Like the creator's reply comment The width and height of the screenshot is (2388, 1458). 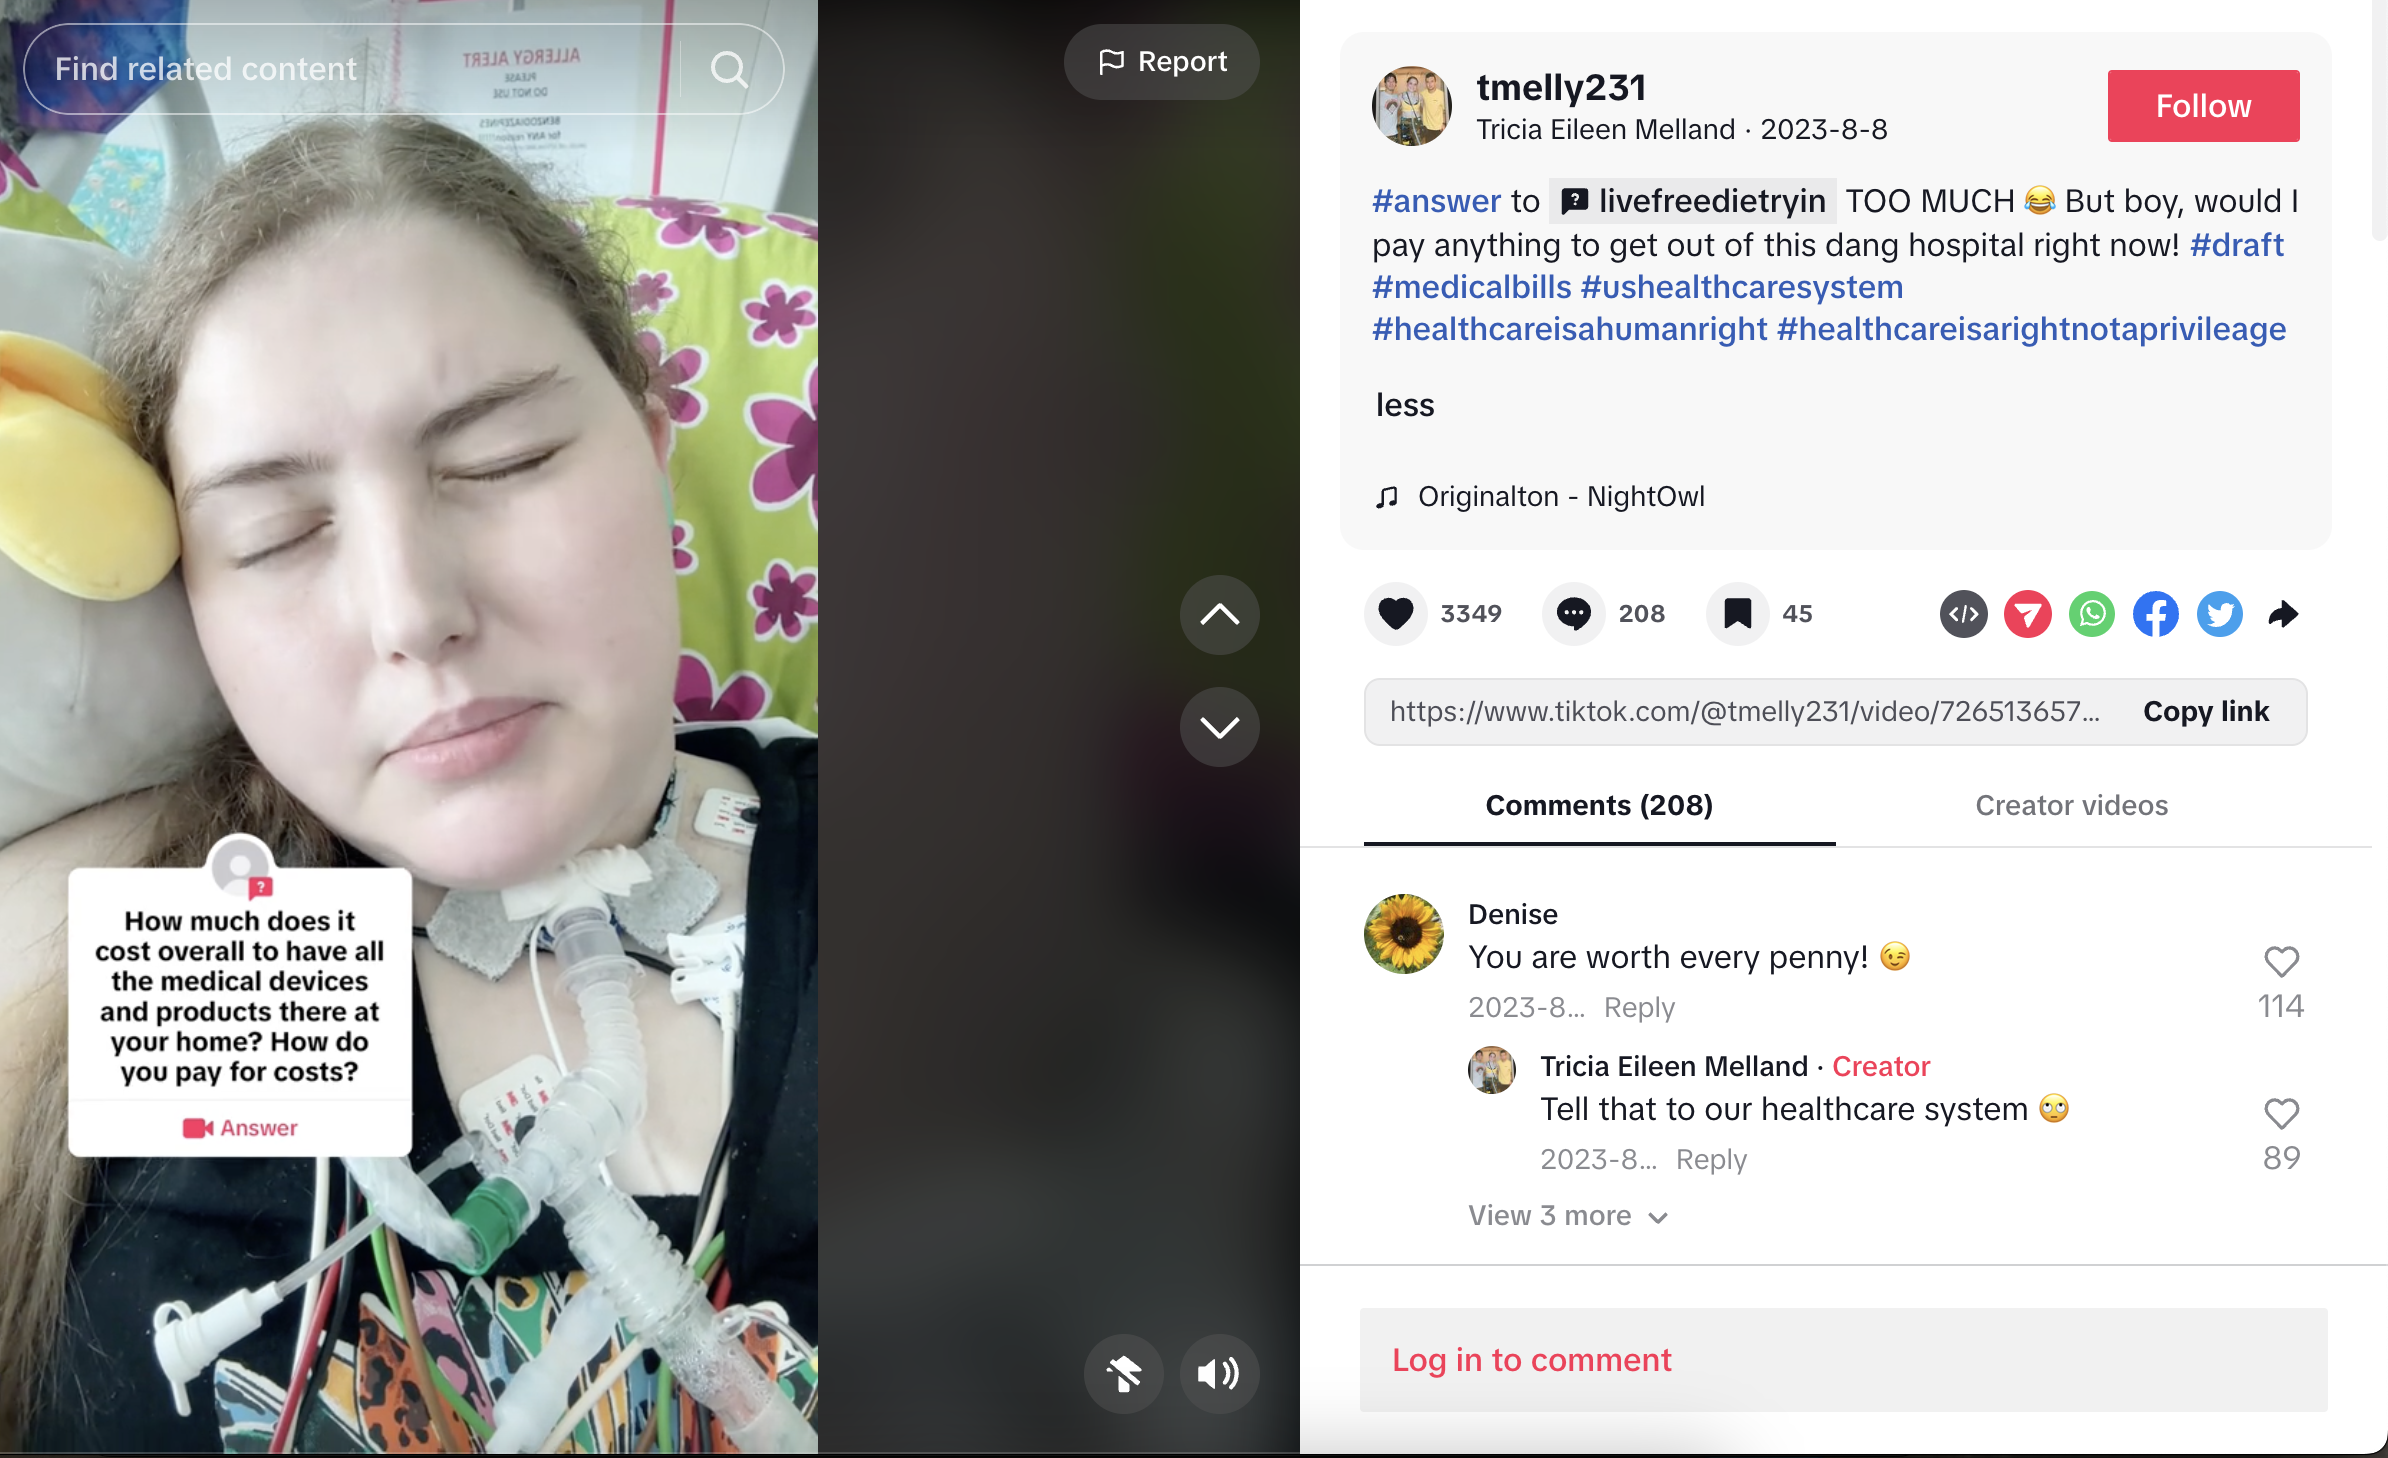click(2281, 1114)
